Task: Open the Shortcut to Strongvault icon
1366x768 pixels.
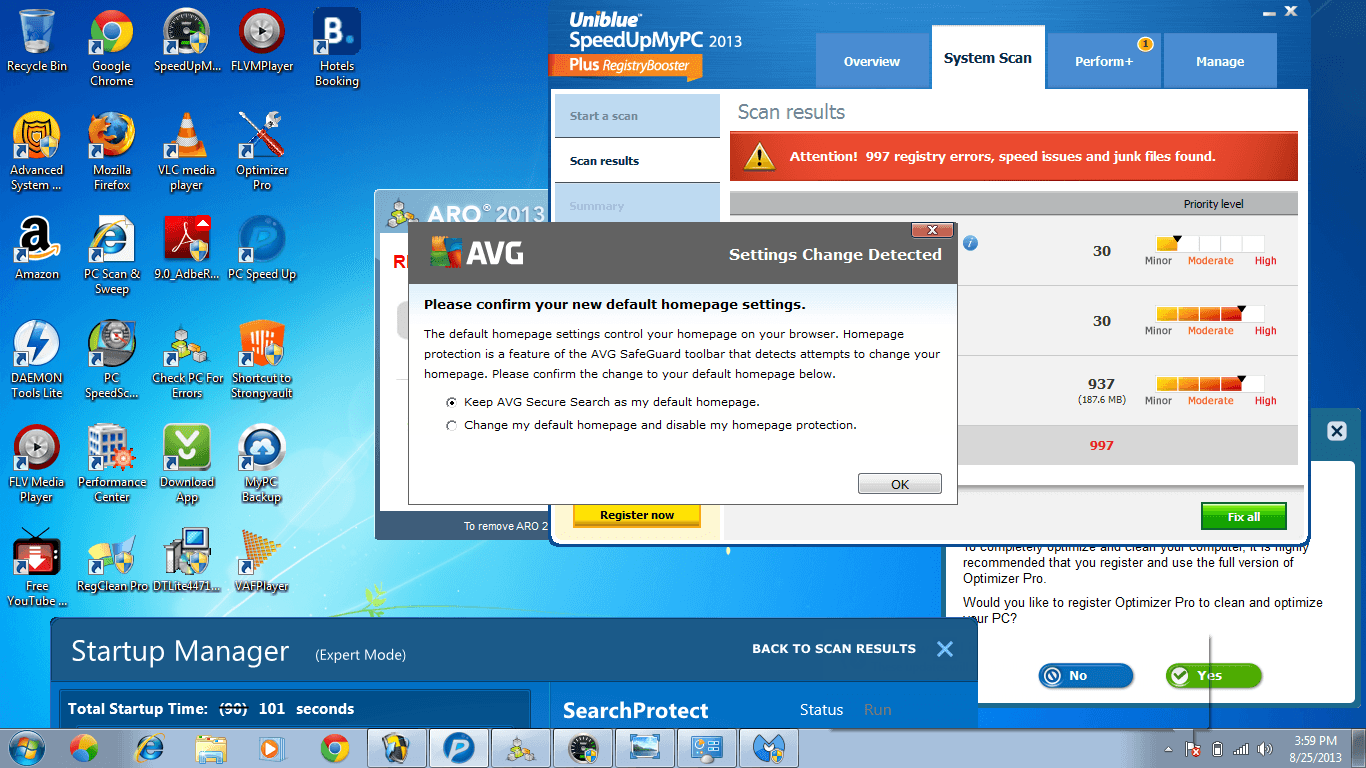Action: [x=261, y=360]
